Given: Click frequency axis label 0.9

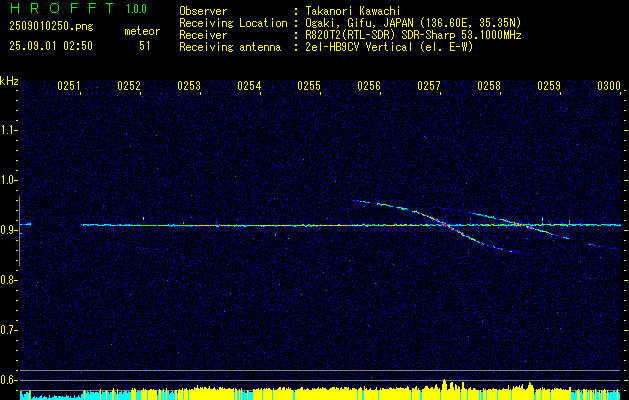Looking at the screenshot, I should [8, 230].
